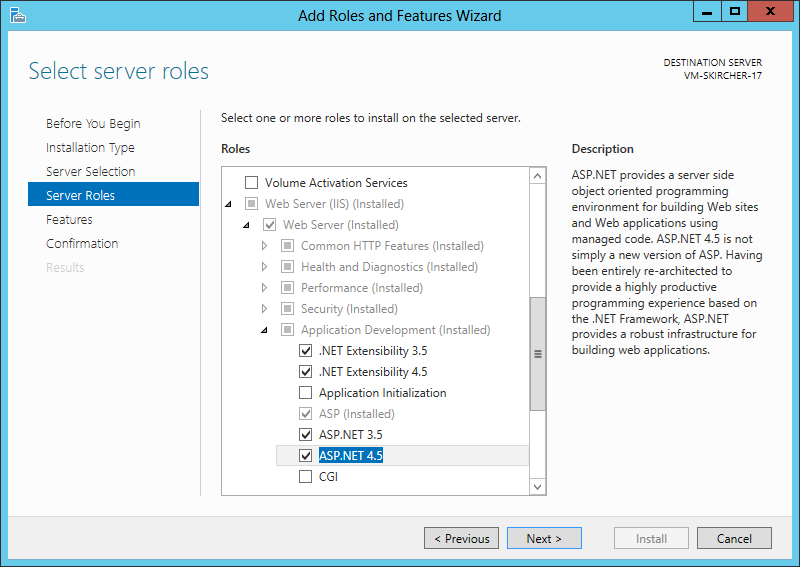Expand Health and Diagnostics node
The image size is (800, 567).
click(264, 267)
